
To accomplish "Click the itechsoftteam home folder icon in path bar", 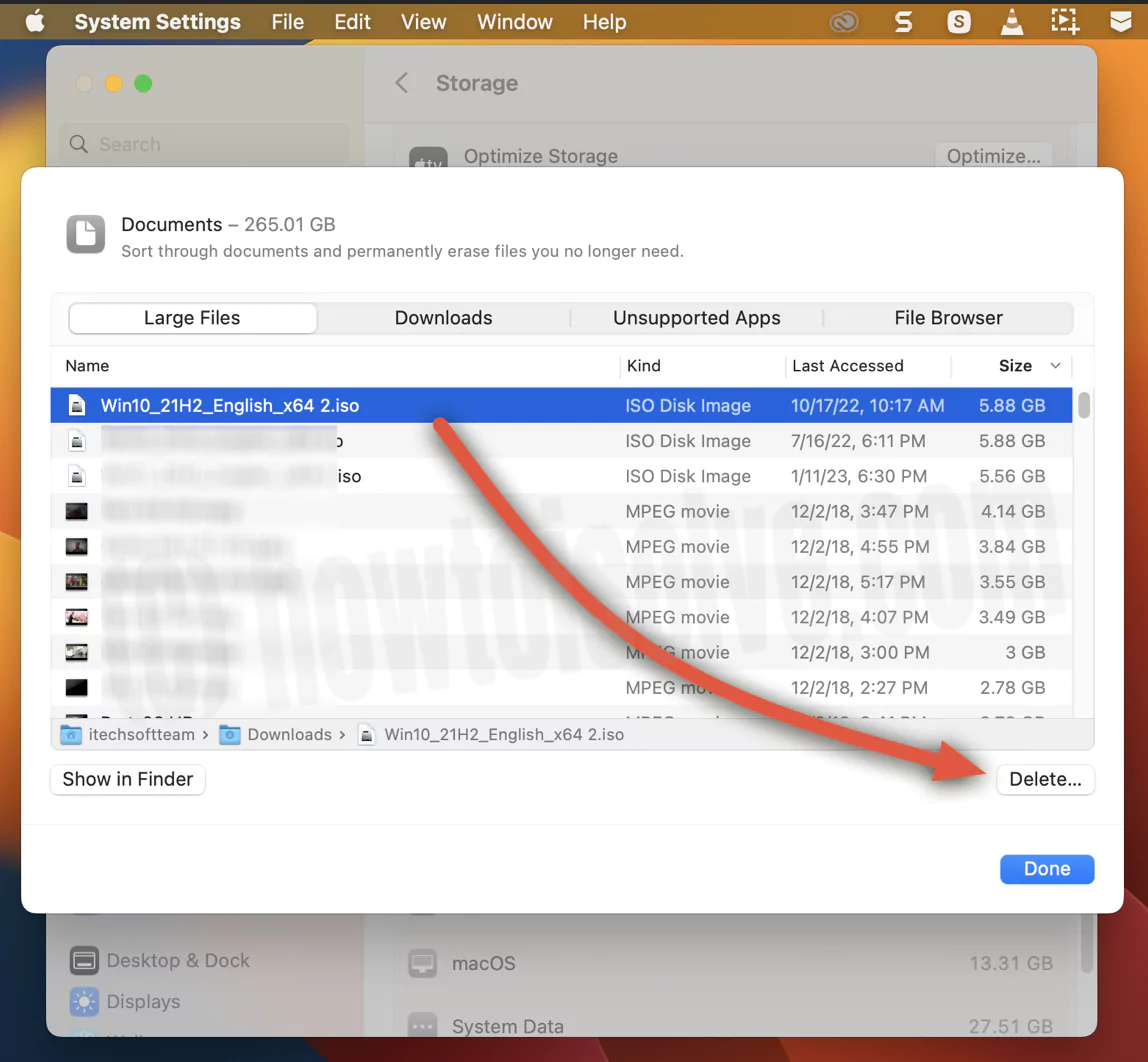I will (x=71, y=734).
